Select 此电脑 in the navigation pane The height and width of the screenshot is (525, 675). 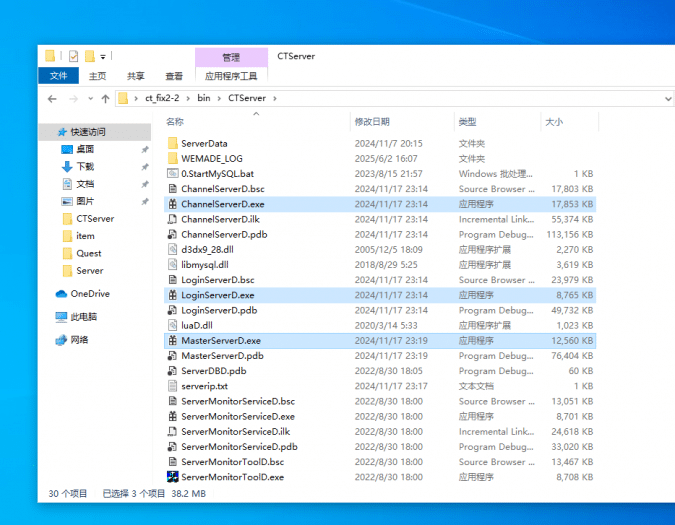click(x=83, y=317)
